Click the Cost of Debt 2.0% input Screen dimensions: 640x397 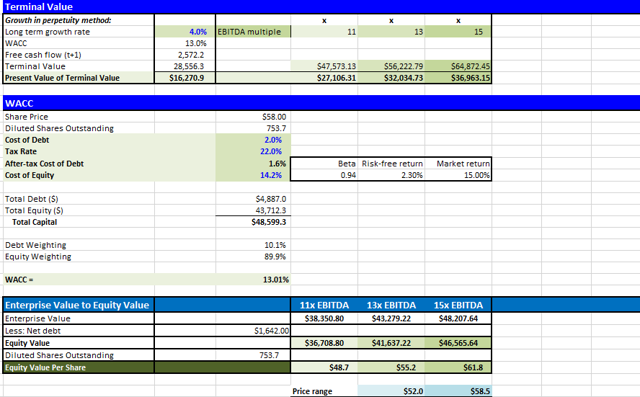click(253, 140)
